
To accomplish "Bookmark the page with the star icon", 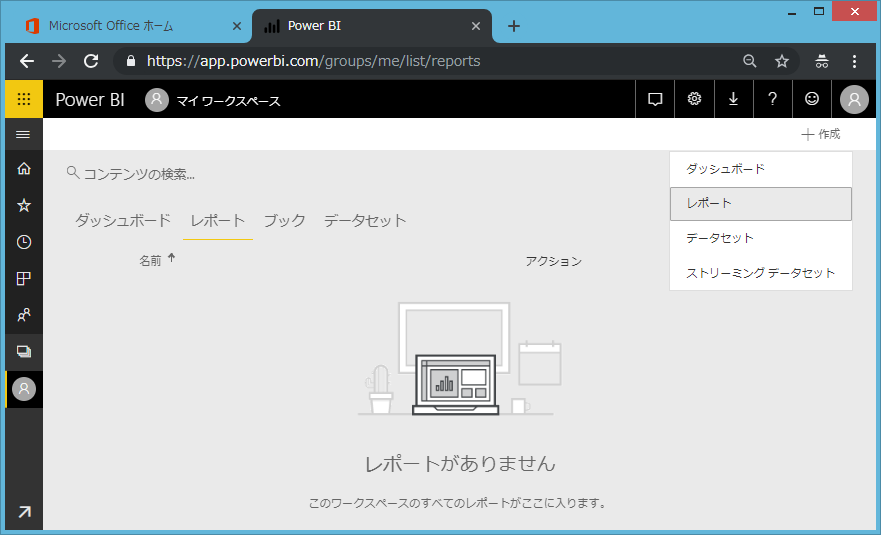I will click(782, 61).
